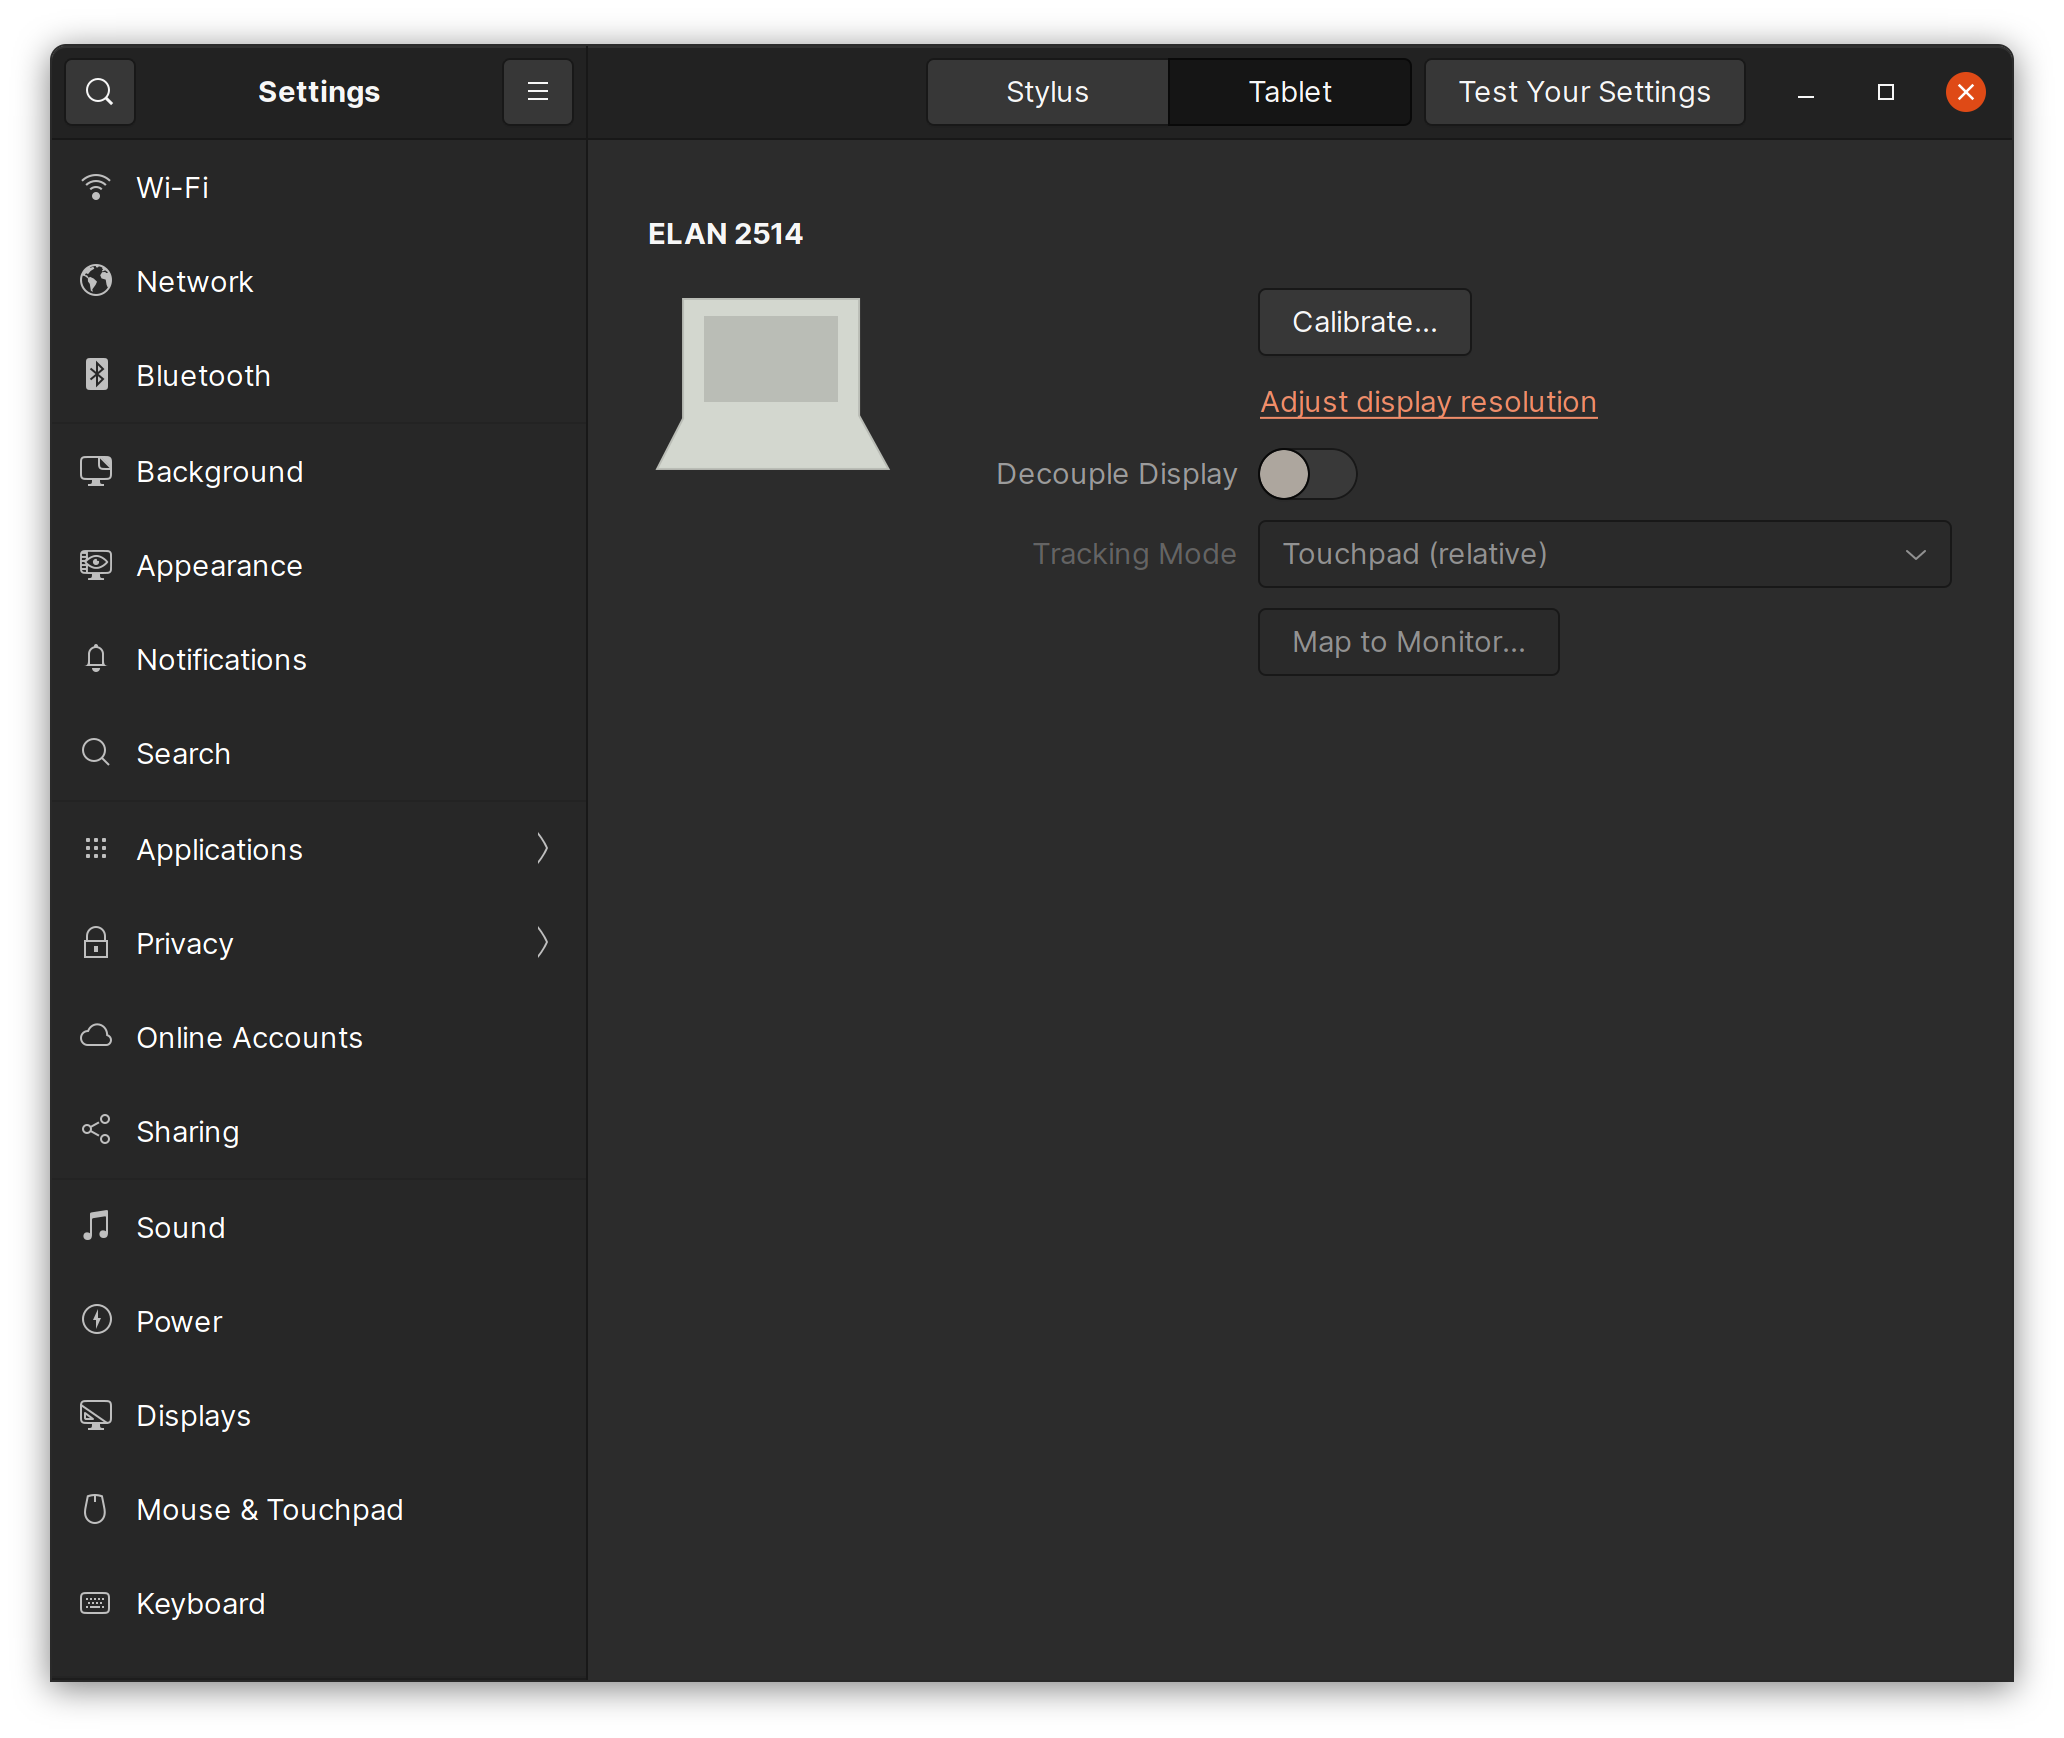Open Network settings via the globe icon
Viewport: 2064px width, 1738px height.
(96, 281)
